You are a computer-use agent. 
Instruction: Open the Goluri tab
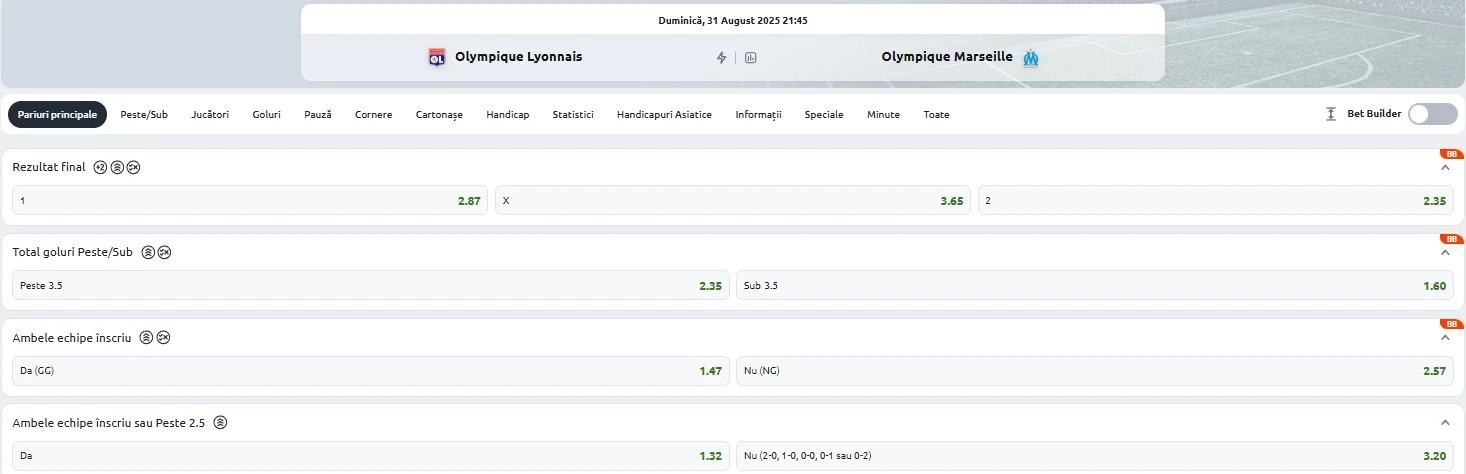(267, 114)
